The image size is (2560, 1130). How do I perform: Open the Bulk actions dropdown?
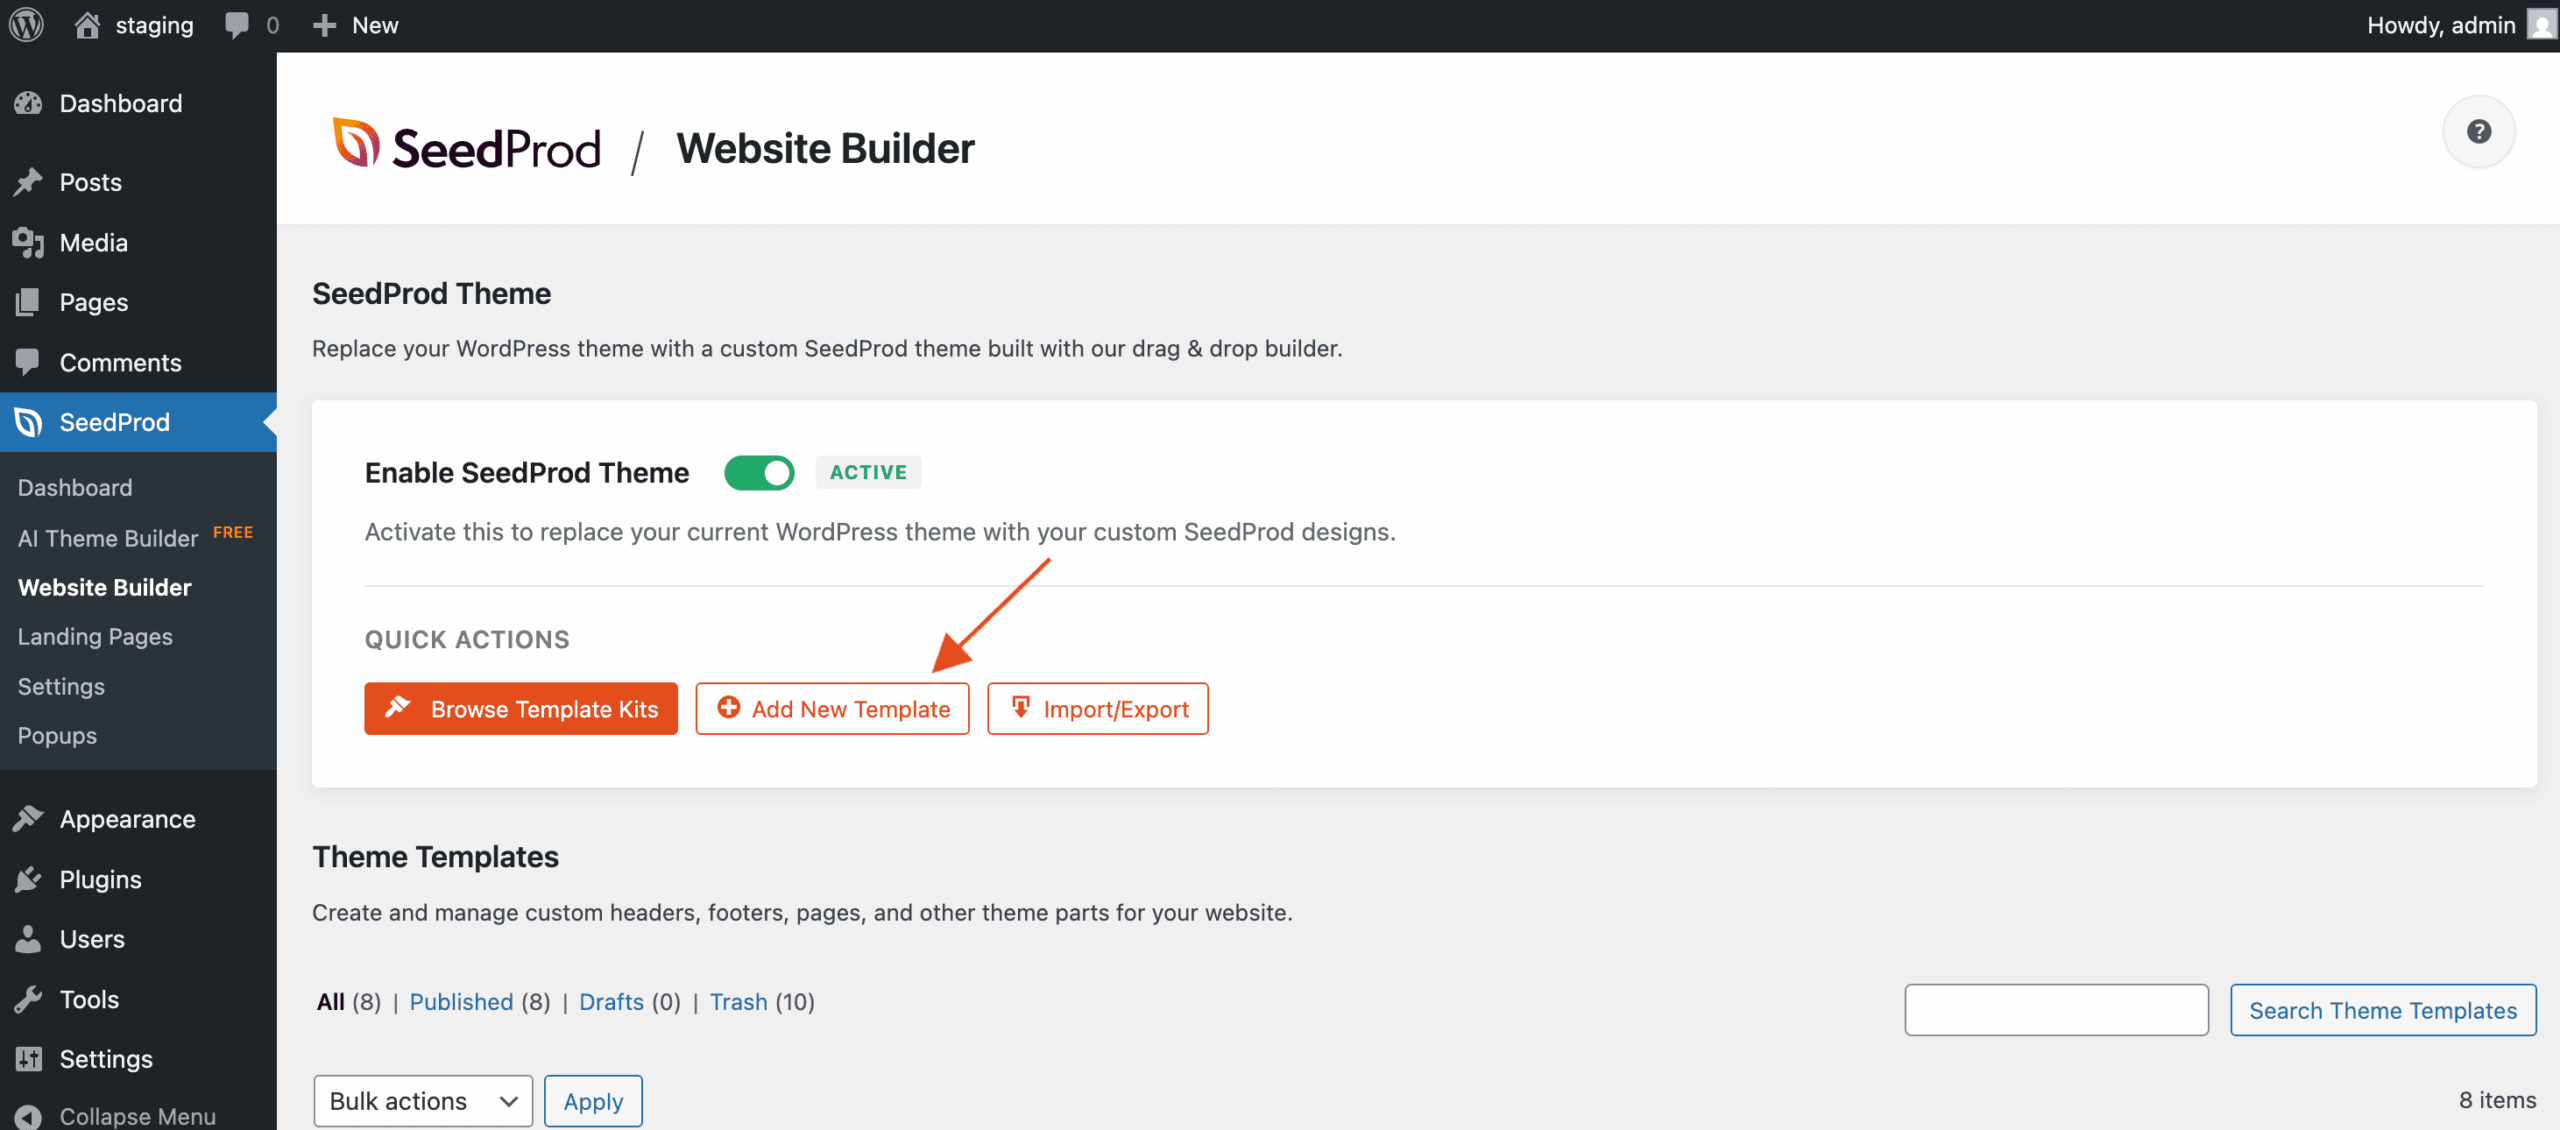coord(422,1101)
